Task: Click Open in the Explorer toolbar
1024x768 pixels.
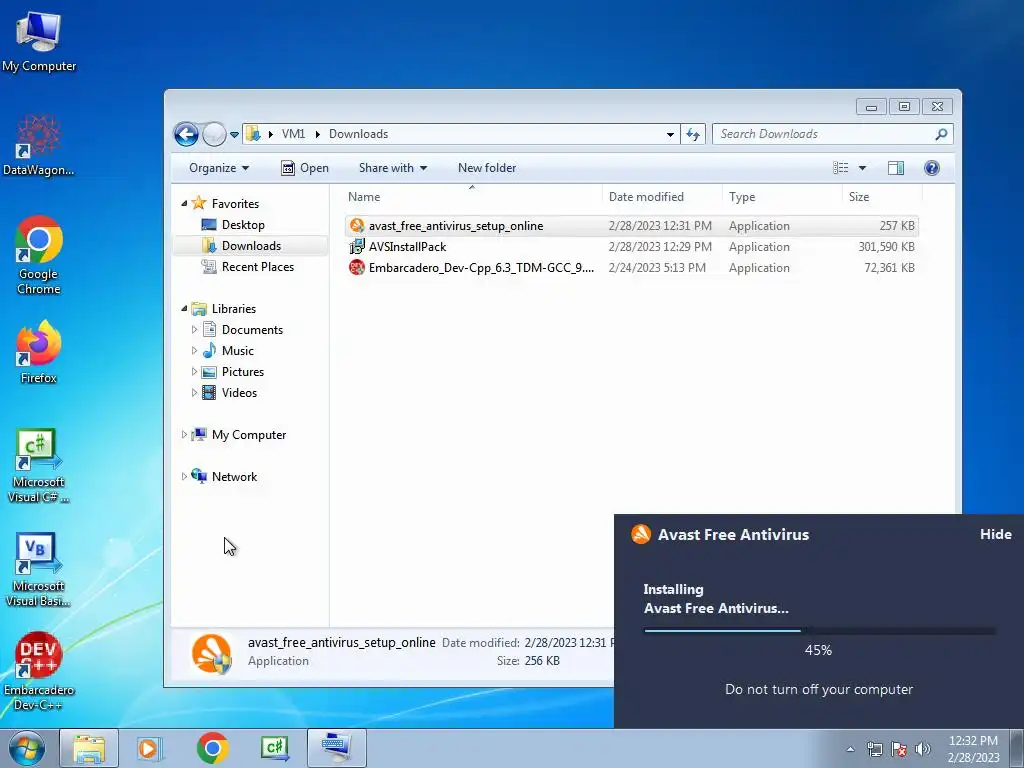Action: (x=304, y=168)
